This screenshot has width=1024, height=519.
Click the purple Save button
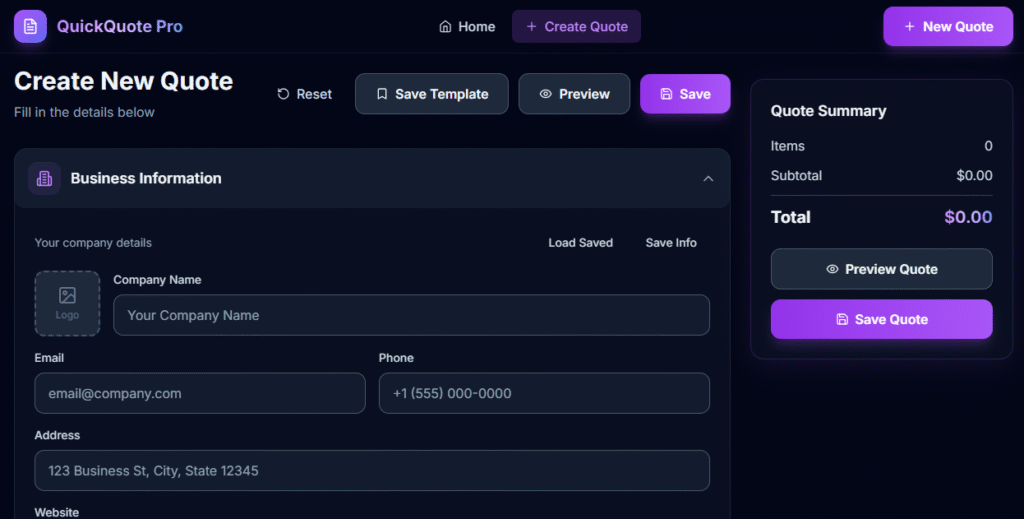pyautogui.click(x=685, y=94)
